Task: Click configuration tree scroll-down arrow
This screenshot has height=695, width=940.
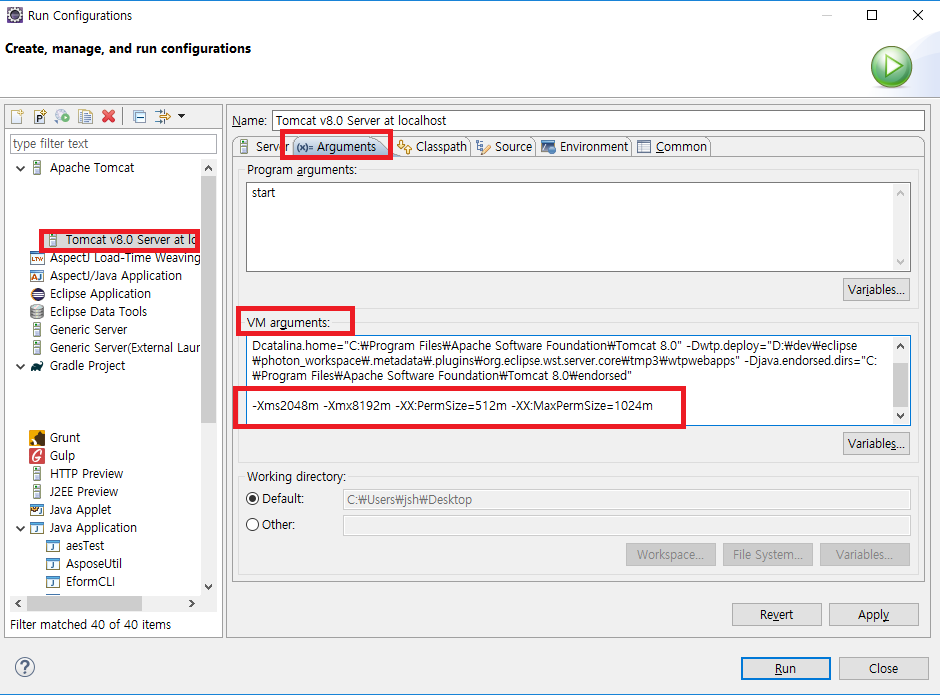Action: click(209, 586)
